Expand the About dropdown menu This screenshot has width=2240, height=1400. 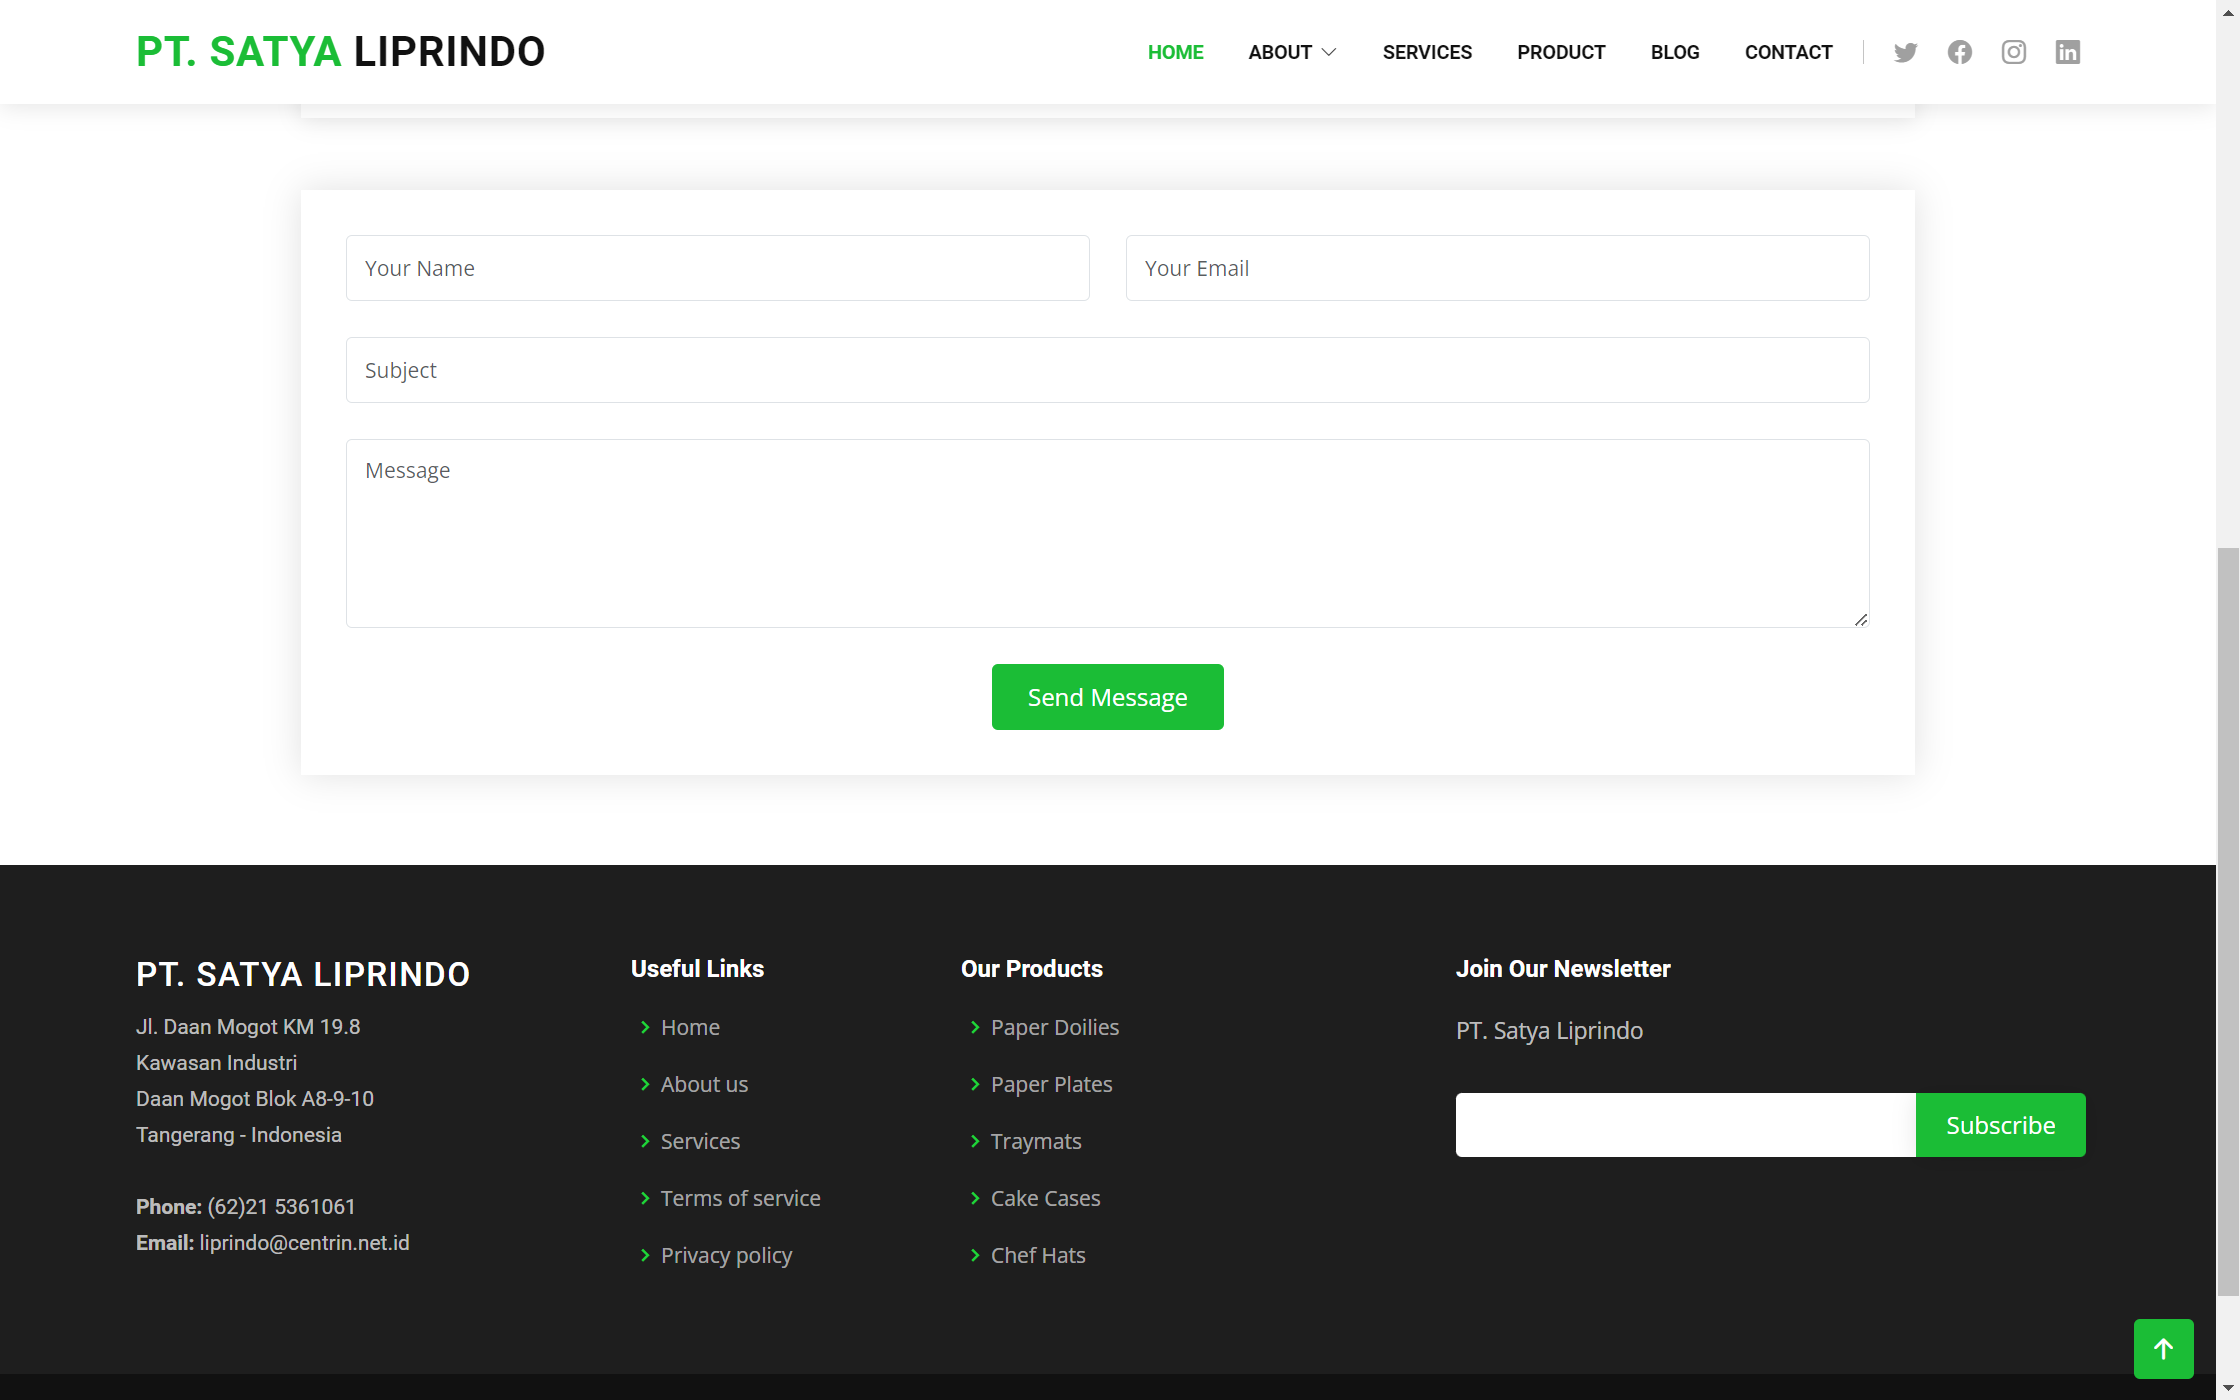click(1280, 52)
